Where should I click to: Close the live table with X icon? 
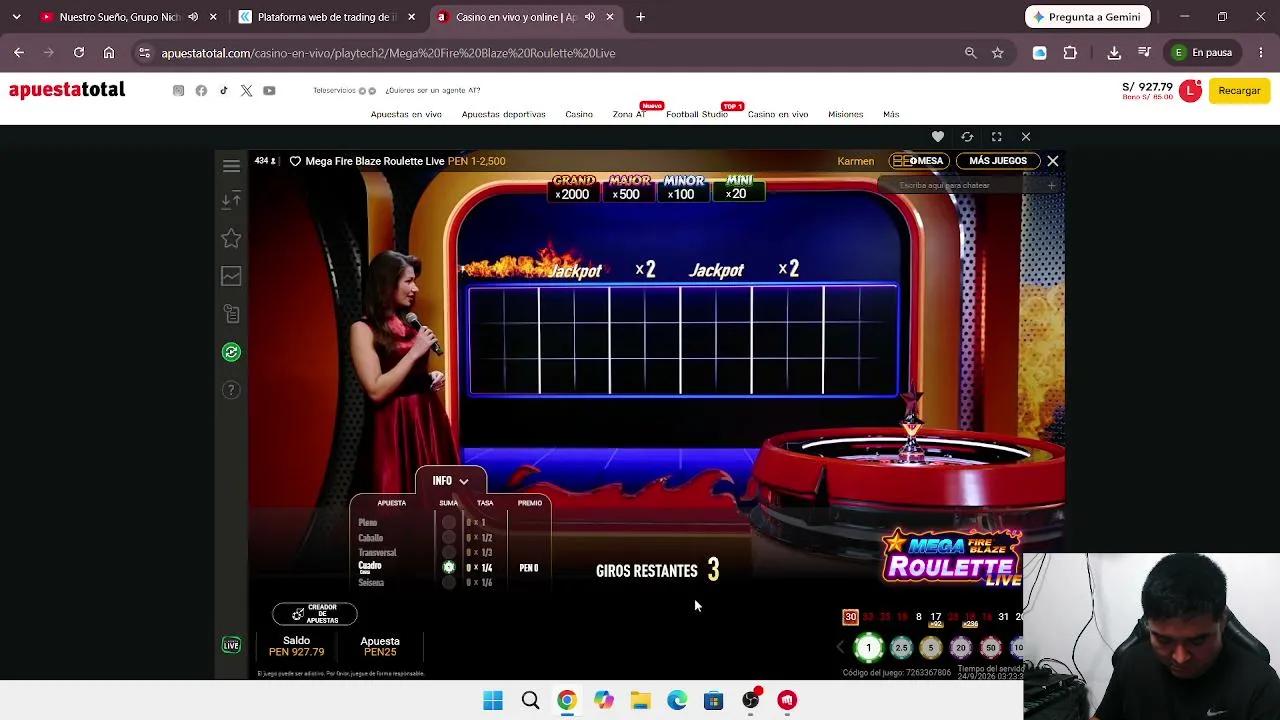tap(1053, 161)
